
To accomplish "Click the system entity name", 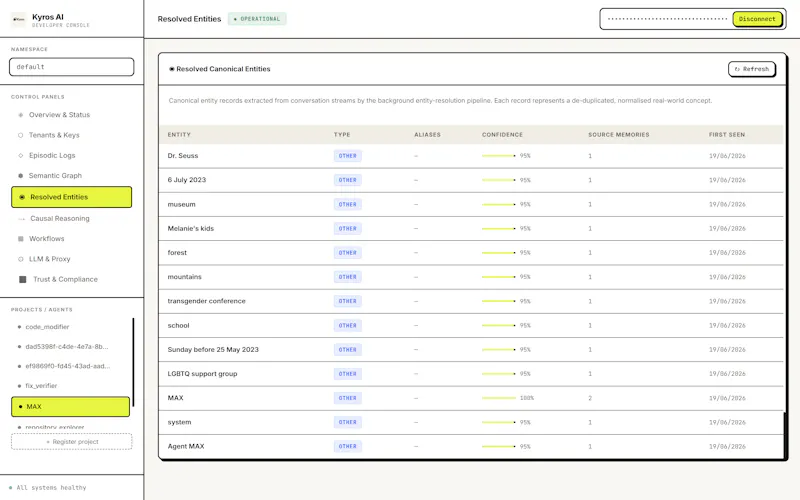I will 180,422.
